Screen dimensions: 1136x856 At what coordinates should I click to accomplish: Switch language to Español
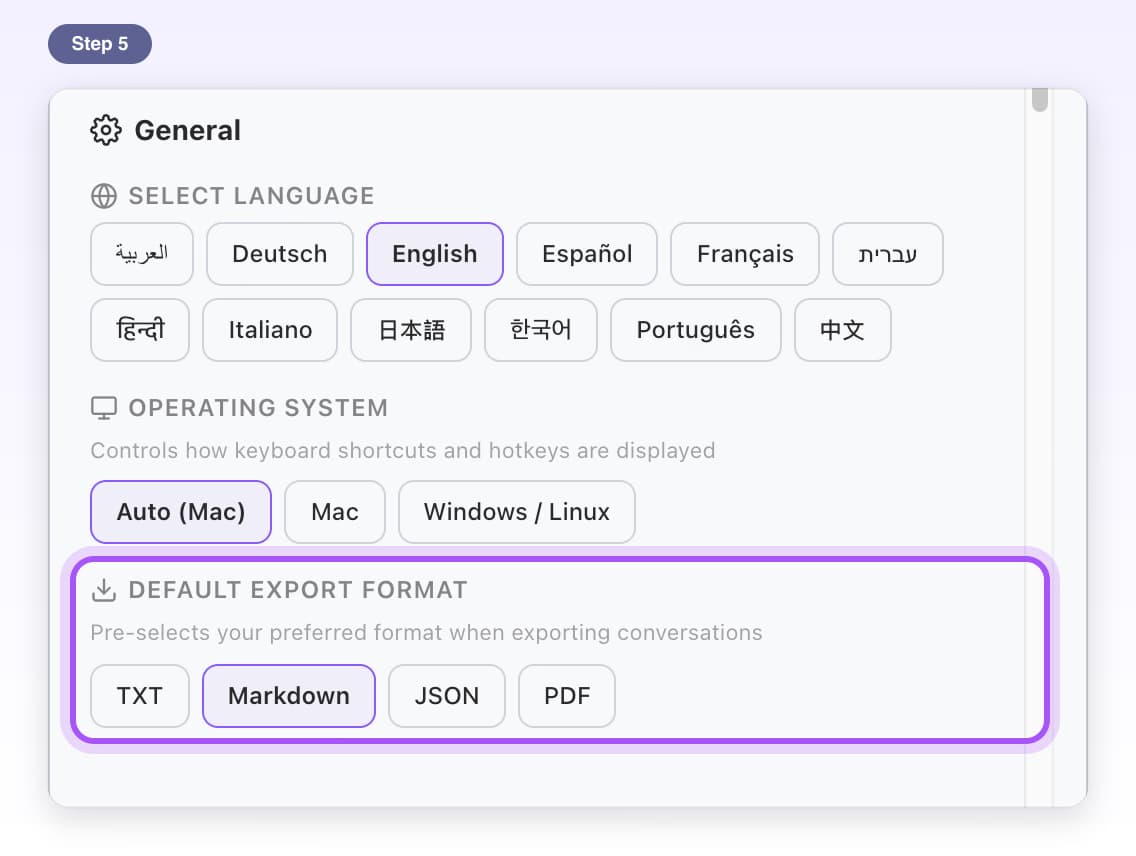[x=587, y=254]
